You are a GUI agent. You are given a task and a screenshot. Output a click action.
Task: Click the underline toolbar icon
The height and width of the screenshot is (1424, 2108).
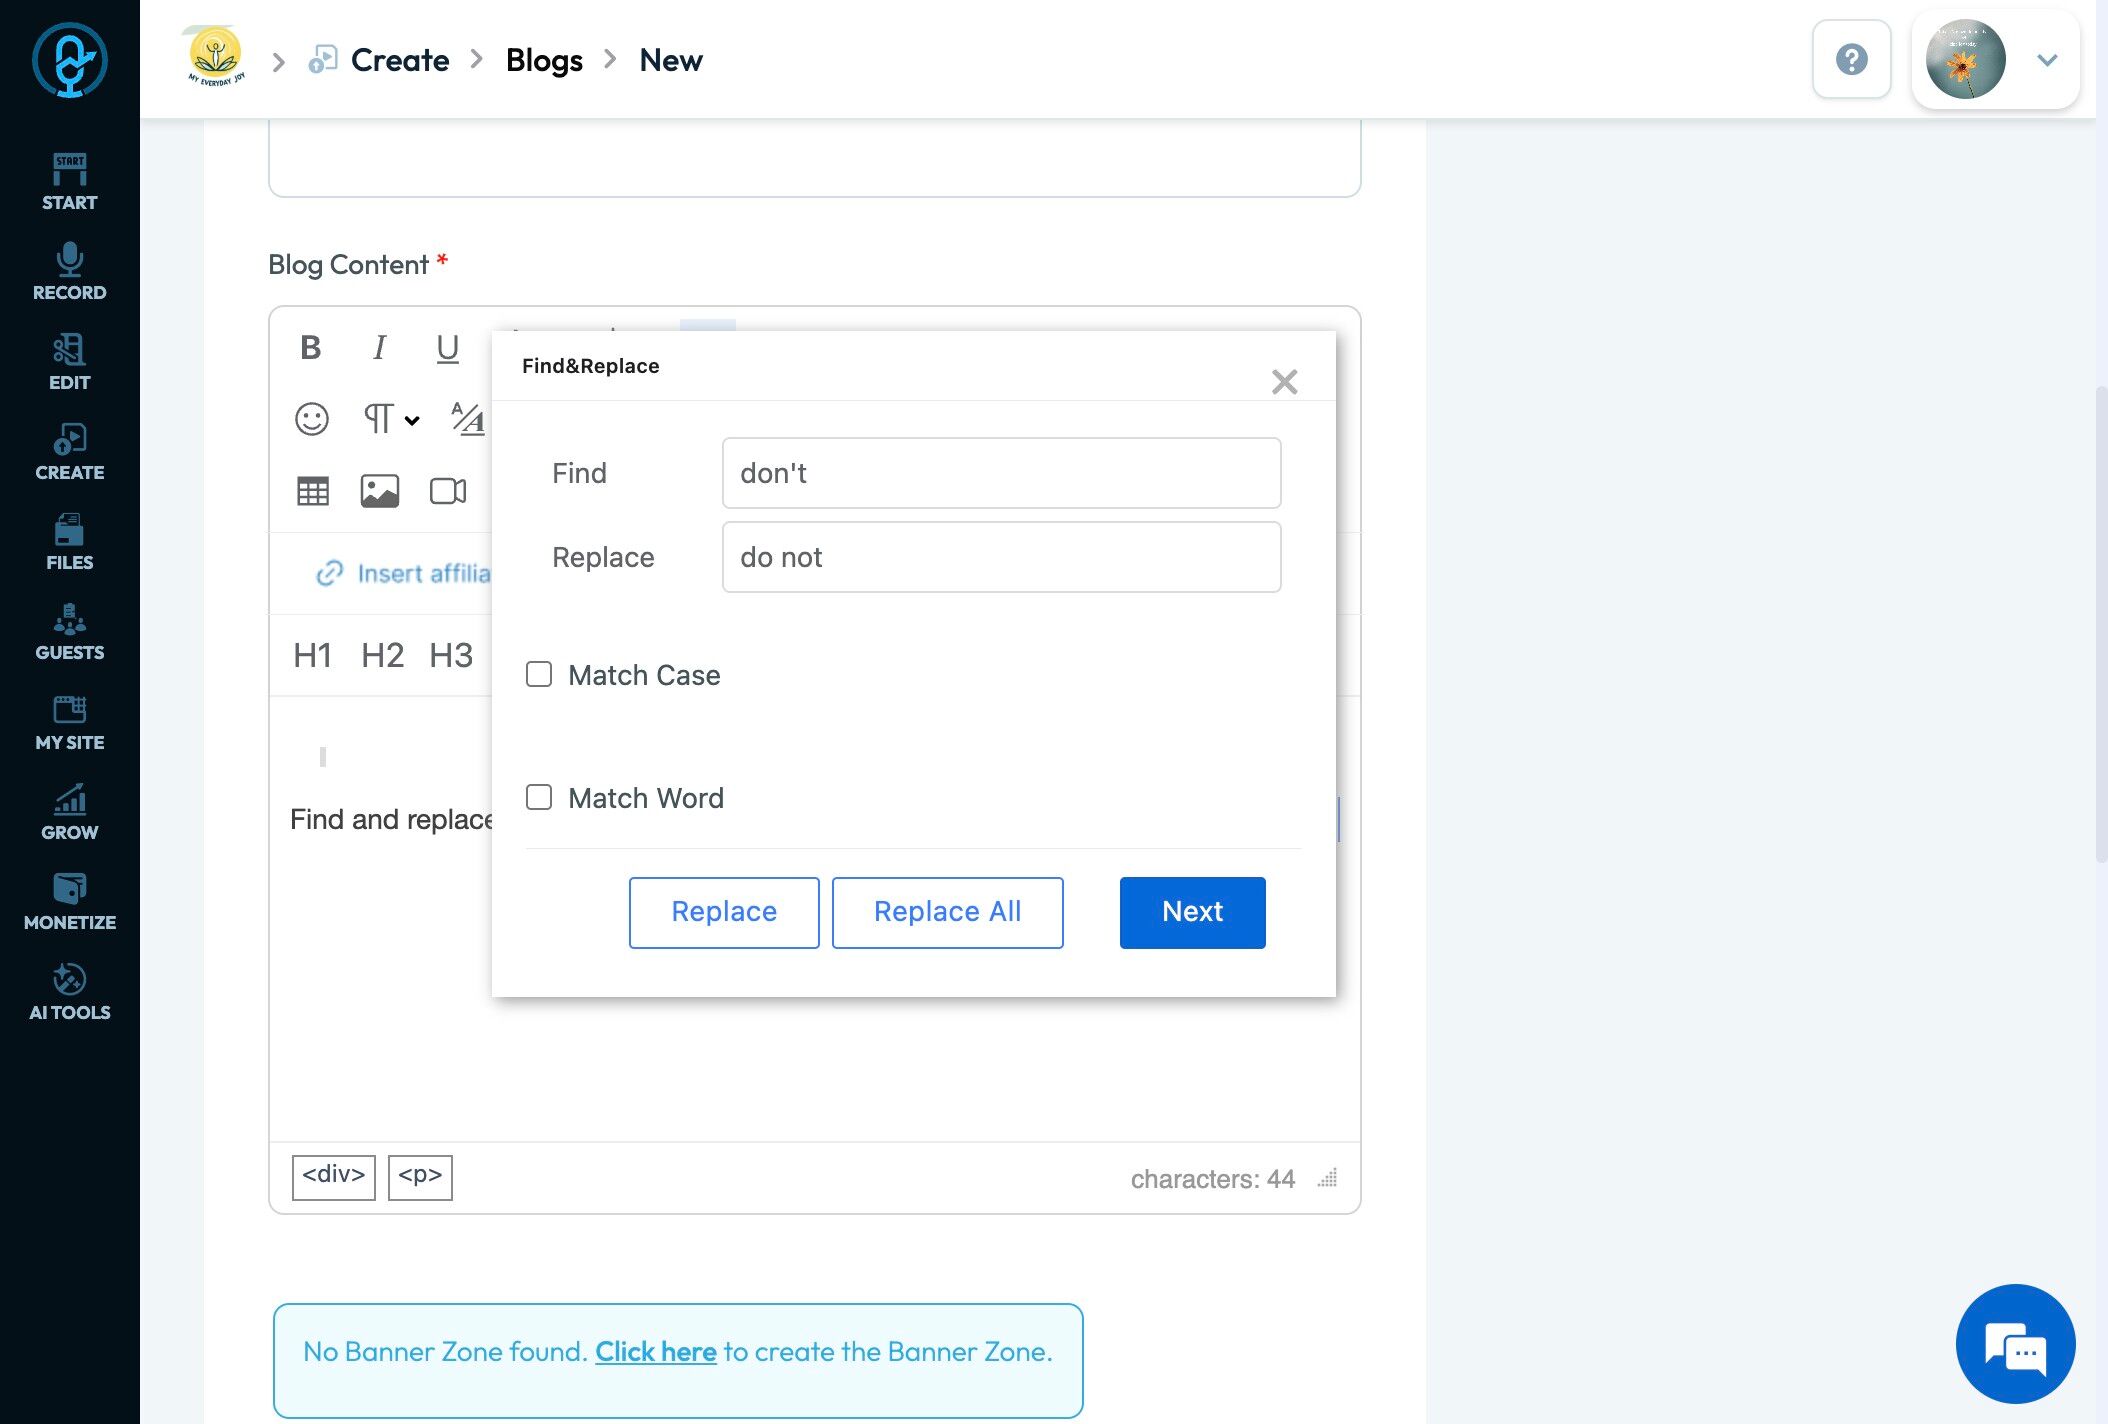(x=447, y=348)
